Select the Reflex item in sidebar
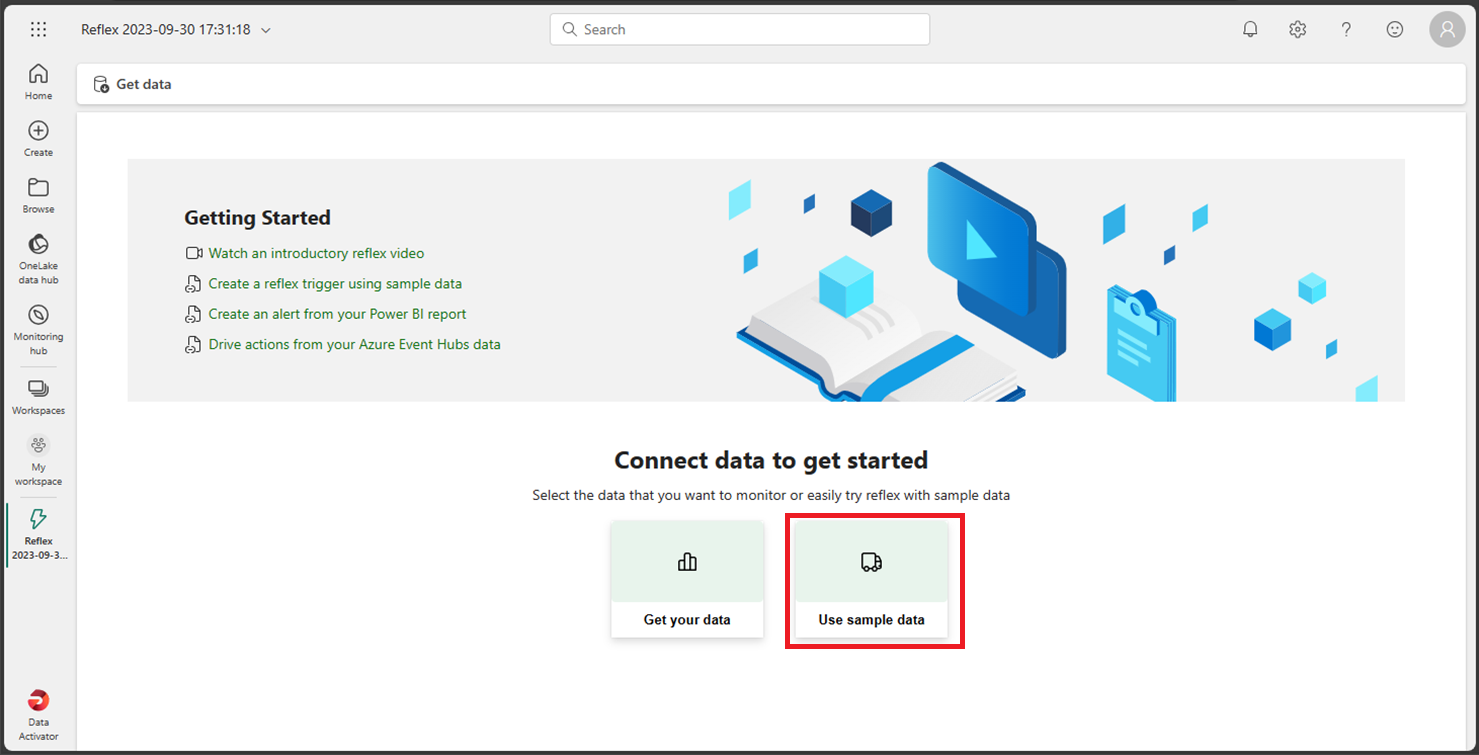The height and width of the screenshot is (755, 1479). click(38, 535)
